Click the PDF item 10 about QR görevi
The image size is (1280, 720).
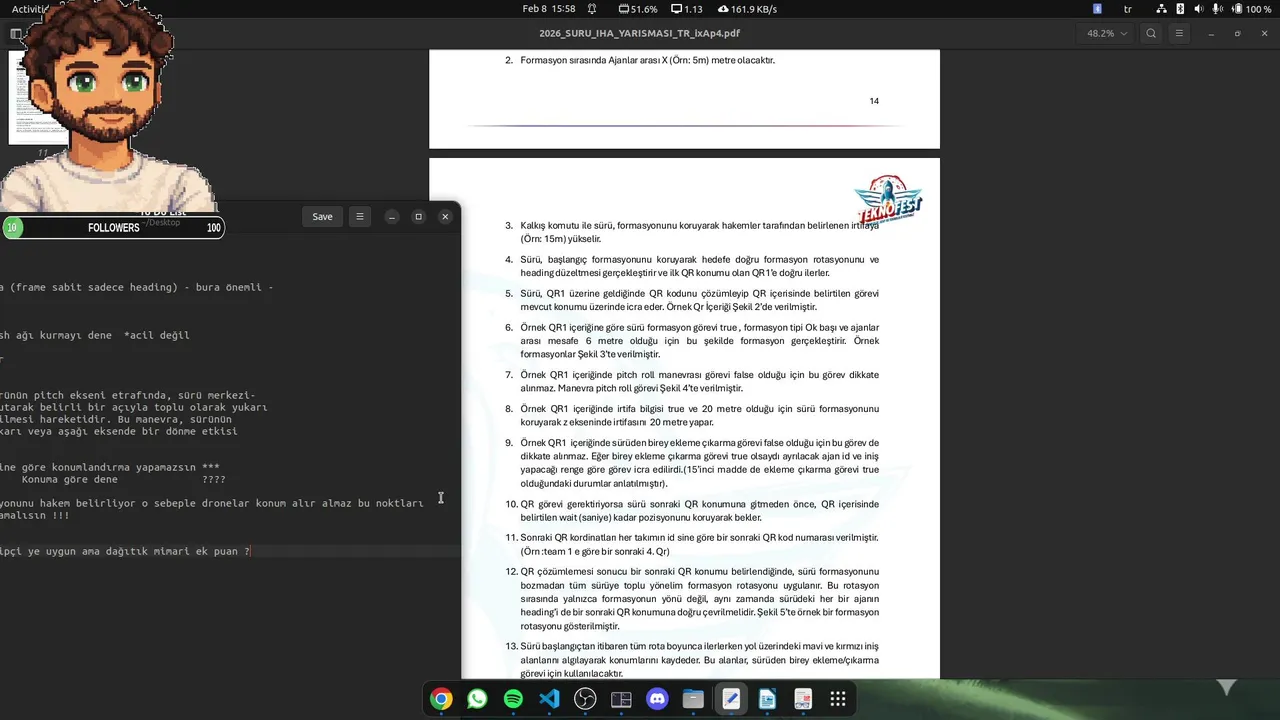(692, 510)
